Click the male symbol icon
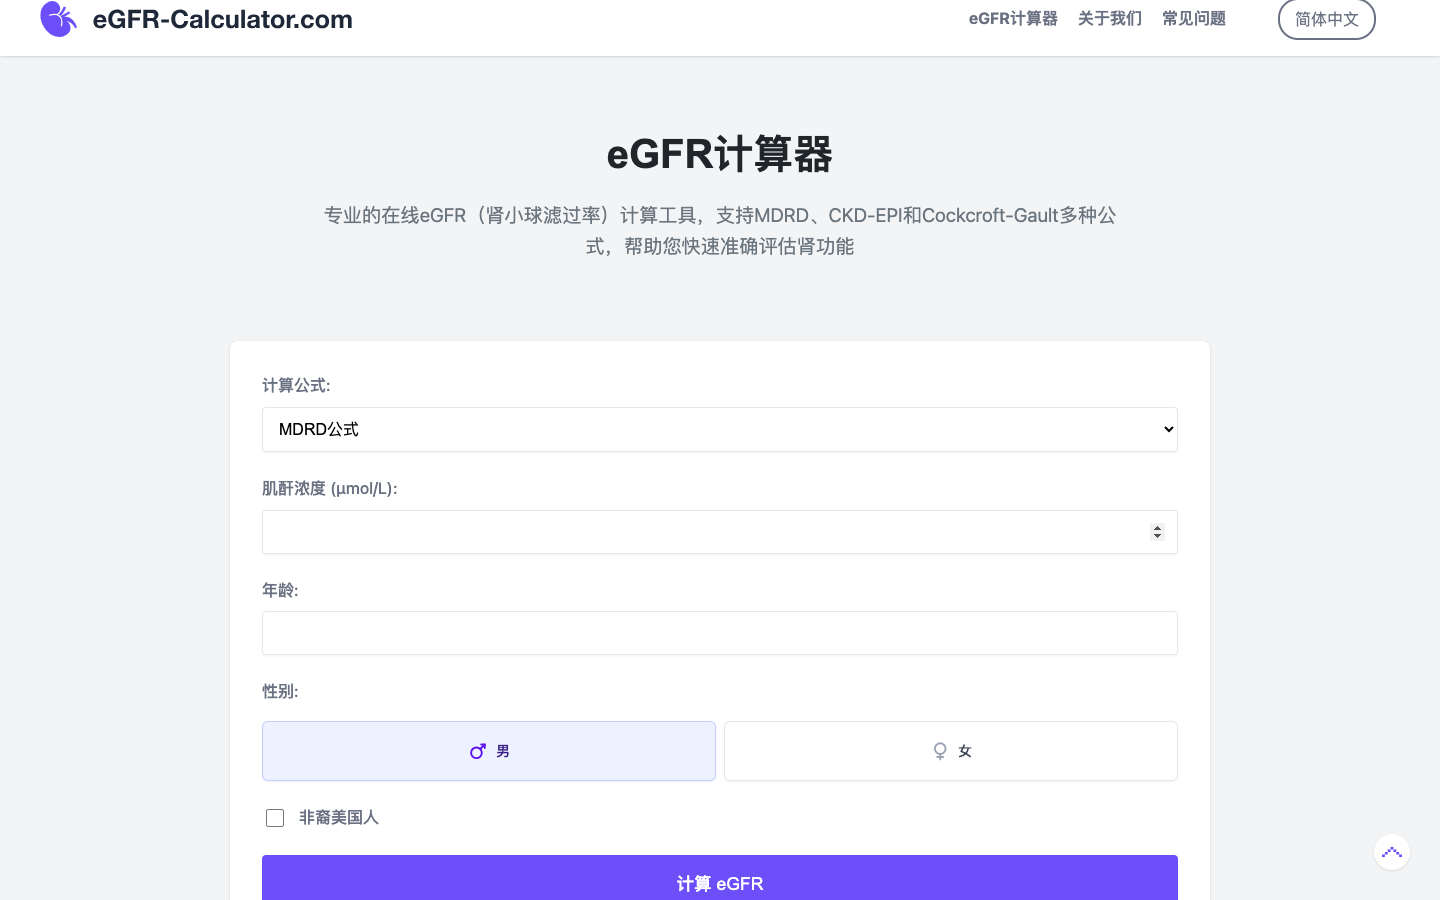The height and width of the screenshot is (900, 1440). 478,751
